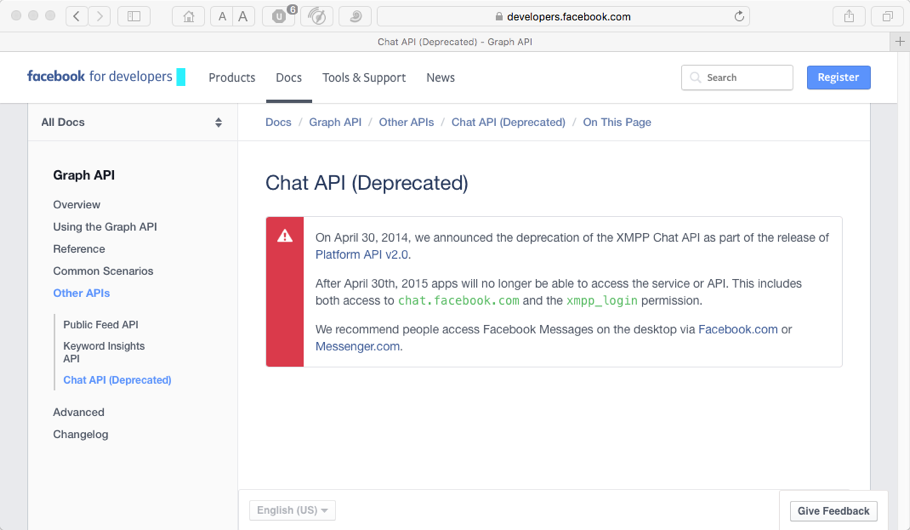Open Other APIs breadcrumb link
910x530 pixels.
pyautogui.click(x=406, y=122)
